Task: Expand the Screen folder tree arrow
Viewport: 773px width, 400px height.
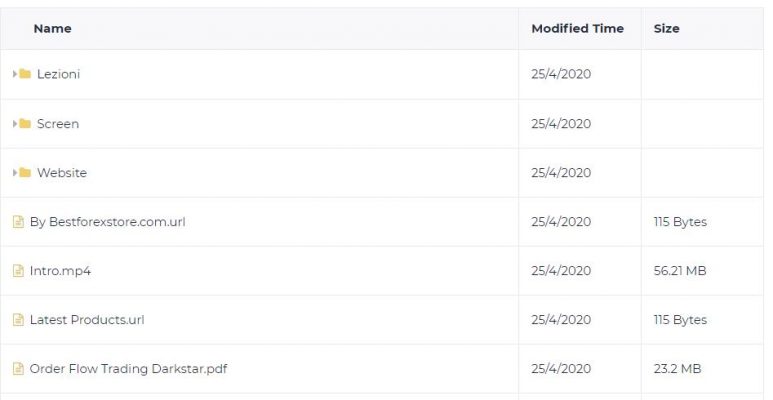Action: pyautogui.click(x=15, y=123)
